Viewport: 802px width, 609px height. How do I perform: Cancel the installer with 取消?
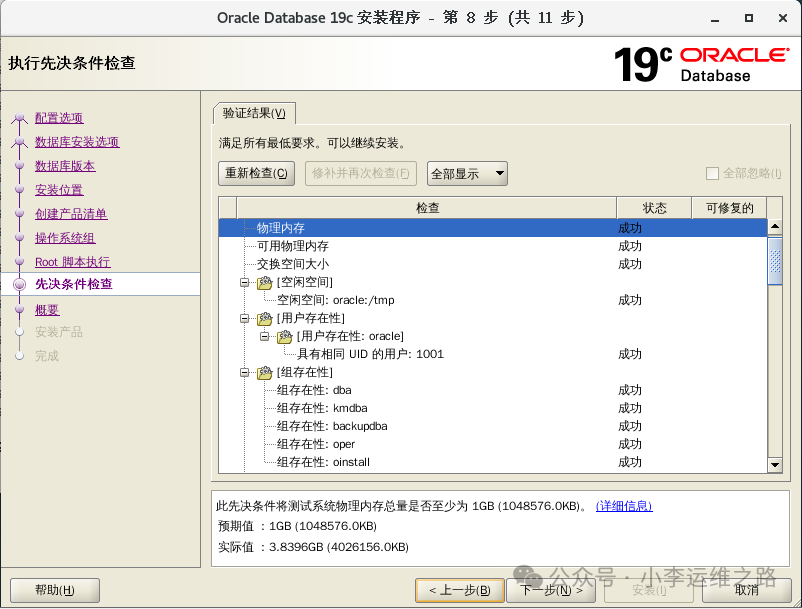pyautogui.click(x=747, y=591)
